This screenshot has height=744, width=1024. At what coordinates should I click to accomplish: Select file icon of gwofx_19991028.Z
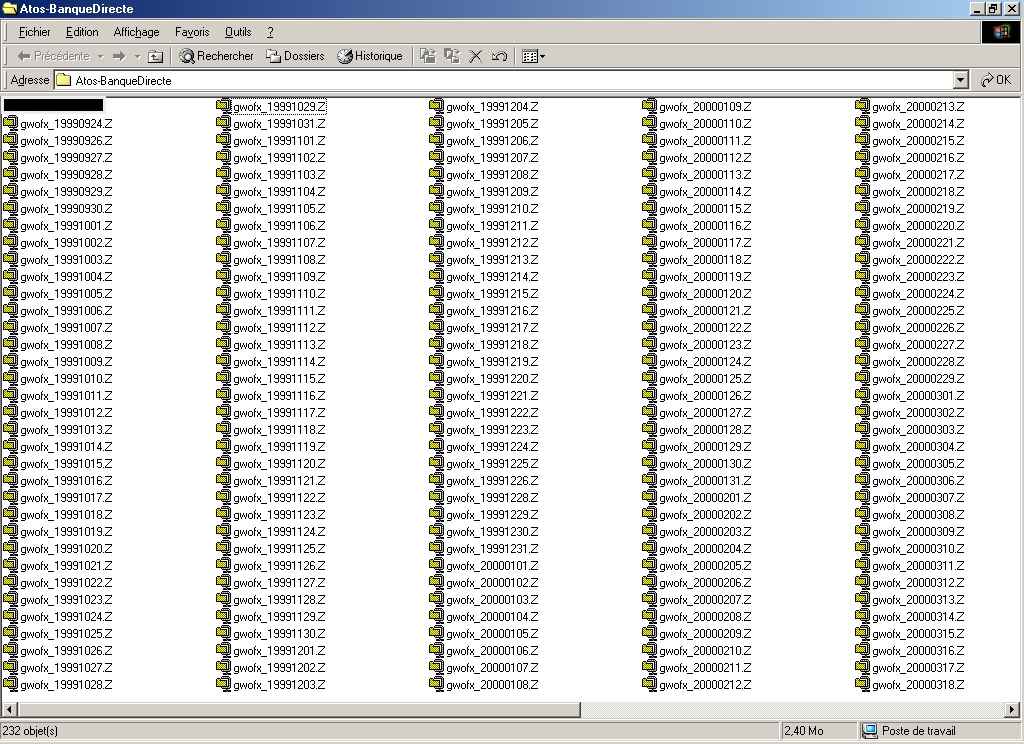coord(10,683)
